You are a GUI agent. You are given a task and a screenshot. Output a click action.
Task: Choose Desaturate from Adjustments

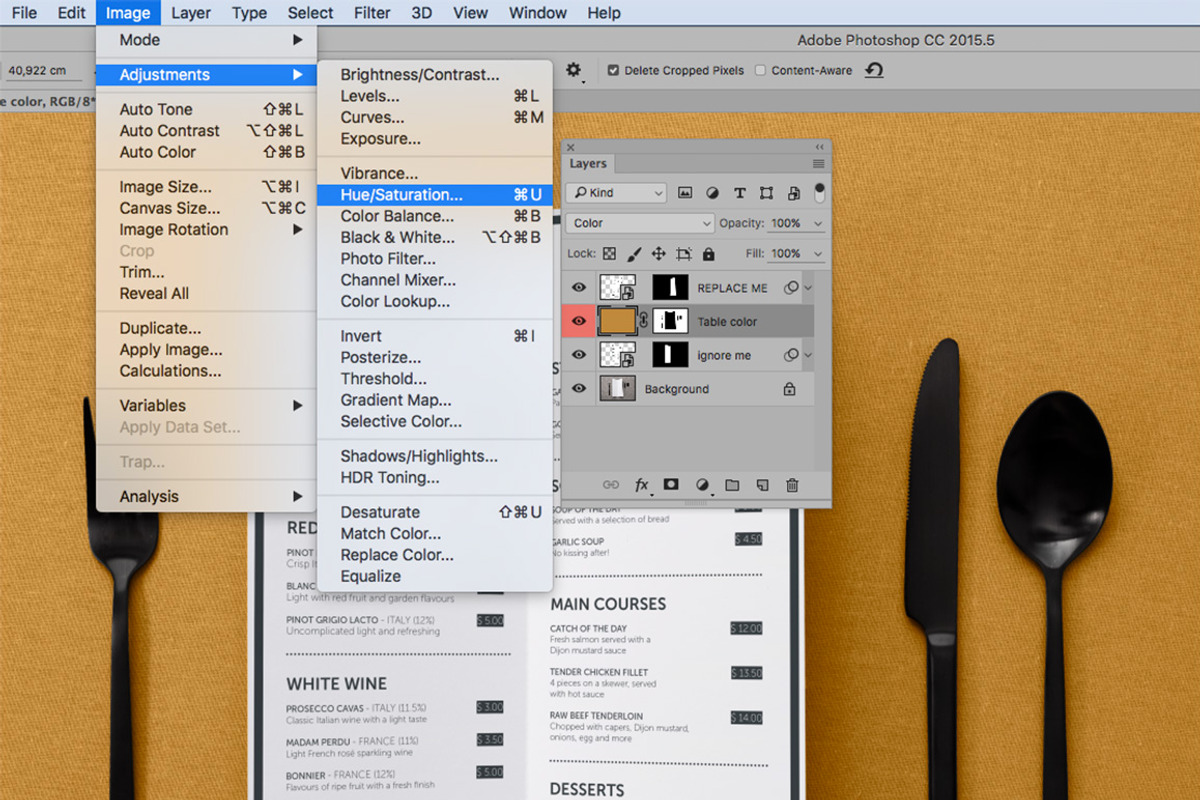click(x=435, y=512)
